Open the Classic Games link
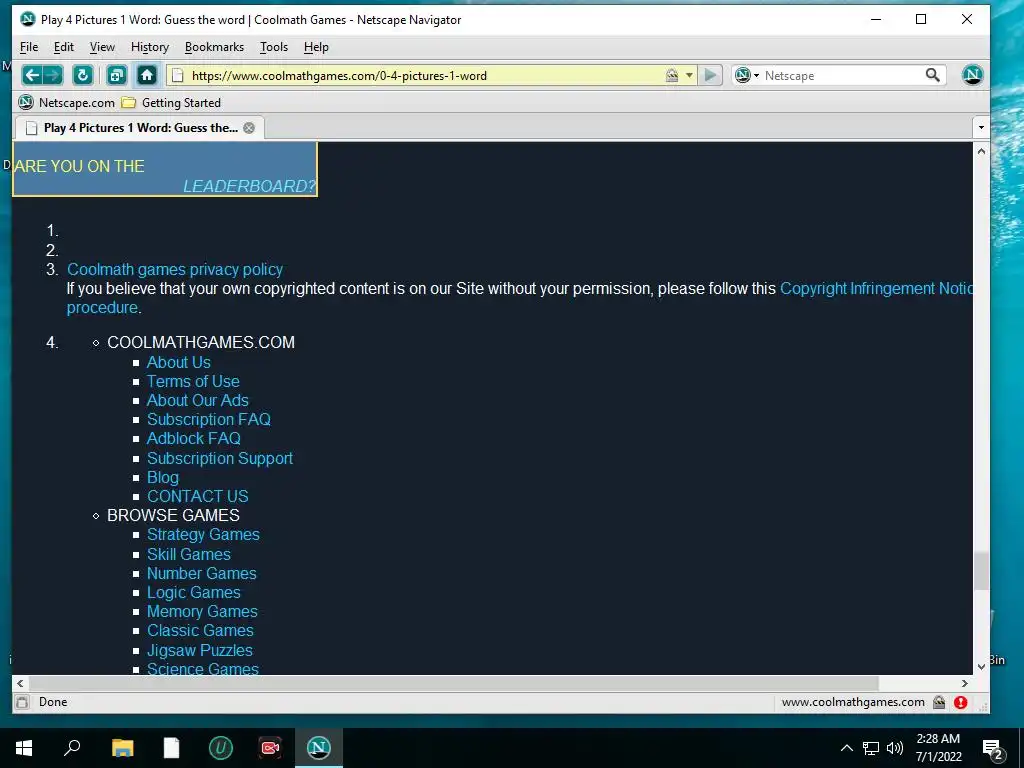Viewport: 1024px width, 768px height. (200, 630)
